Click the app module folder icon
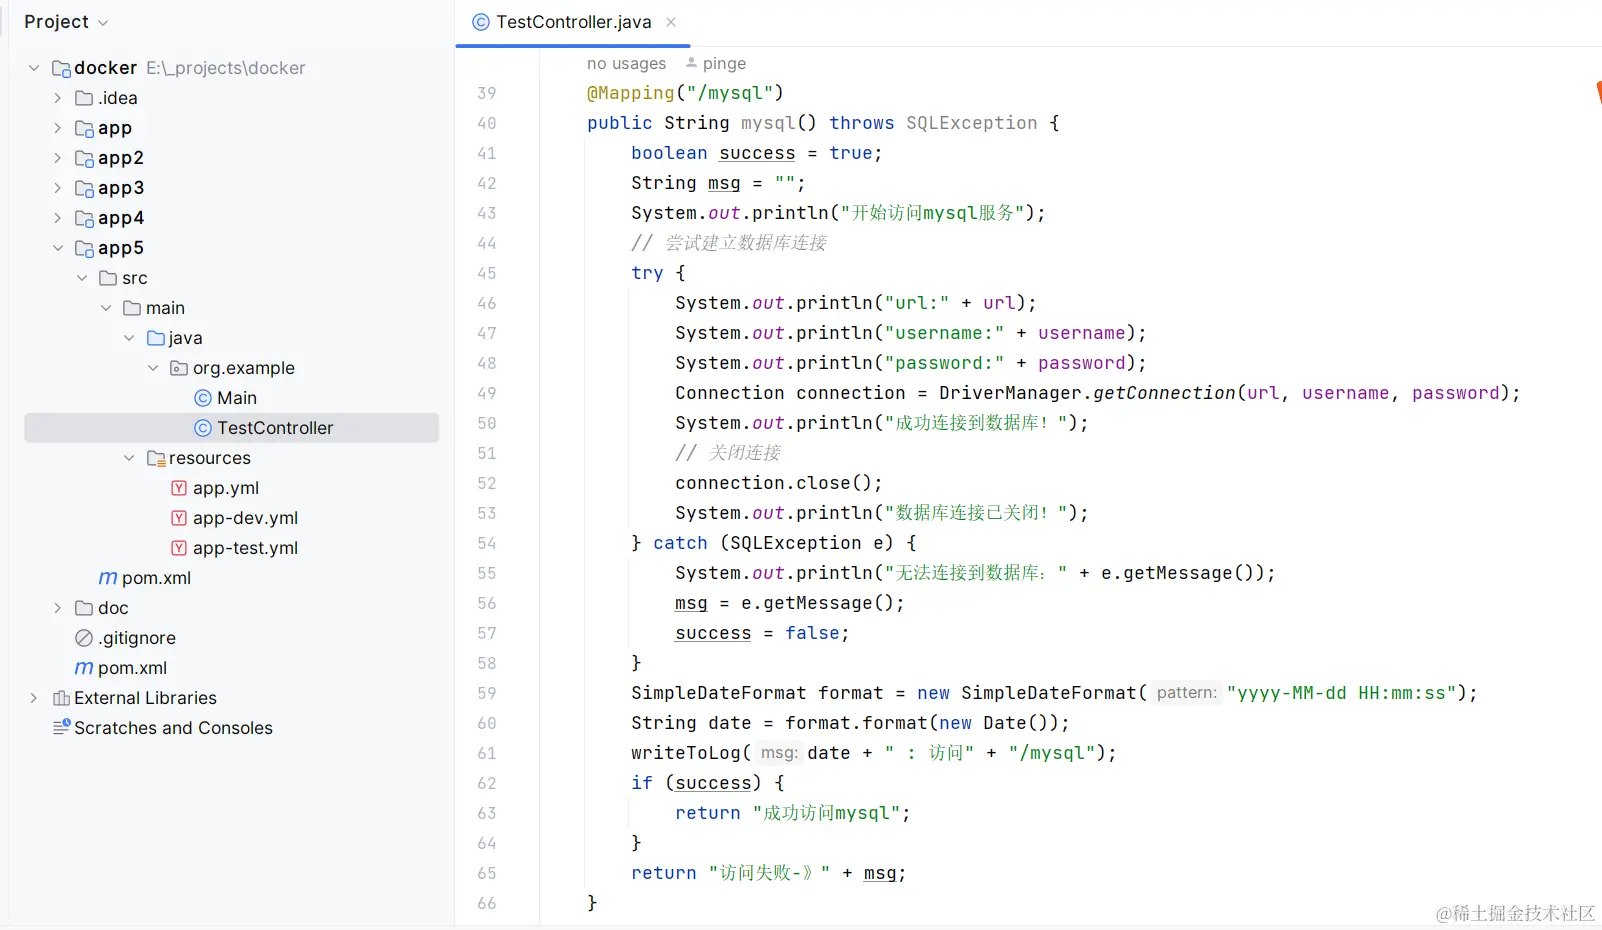The height and width of the screenshot is (930, 1602). 85,128
